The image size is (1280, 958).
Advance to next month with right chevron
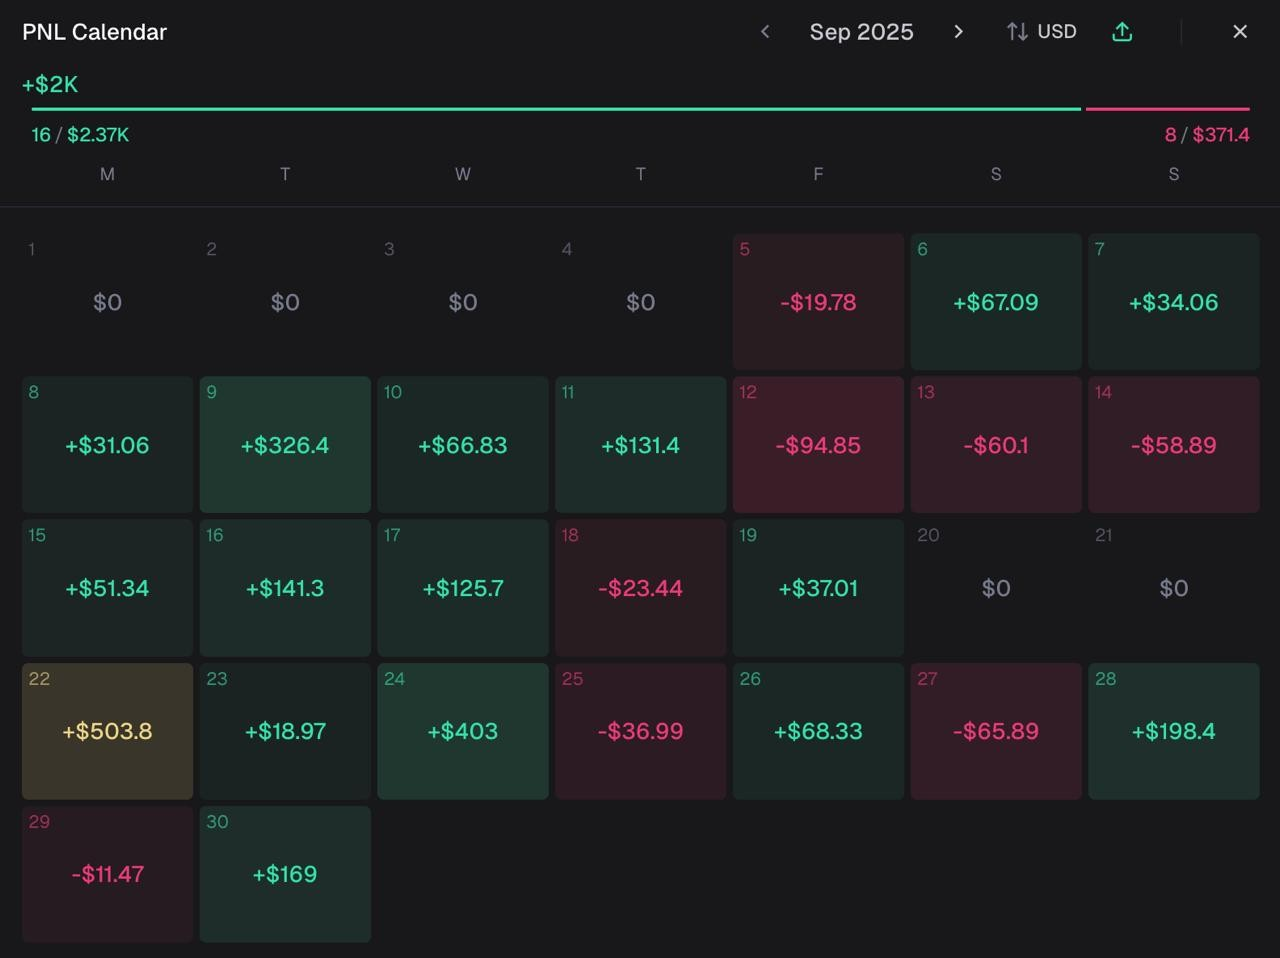(x=958, y=32)
